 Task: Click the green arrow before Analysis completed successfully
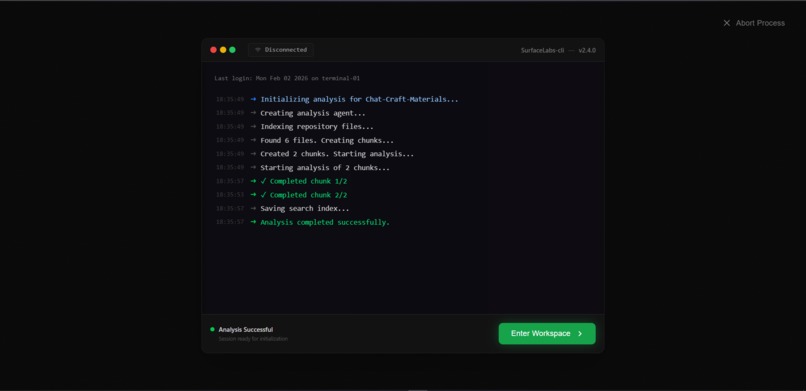(253, 222)
